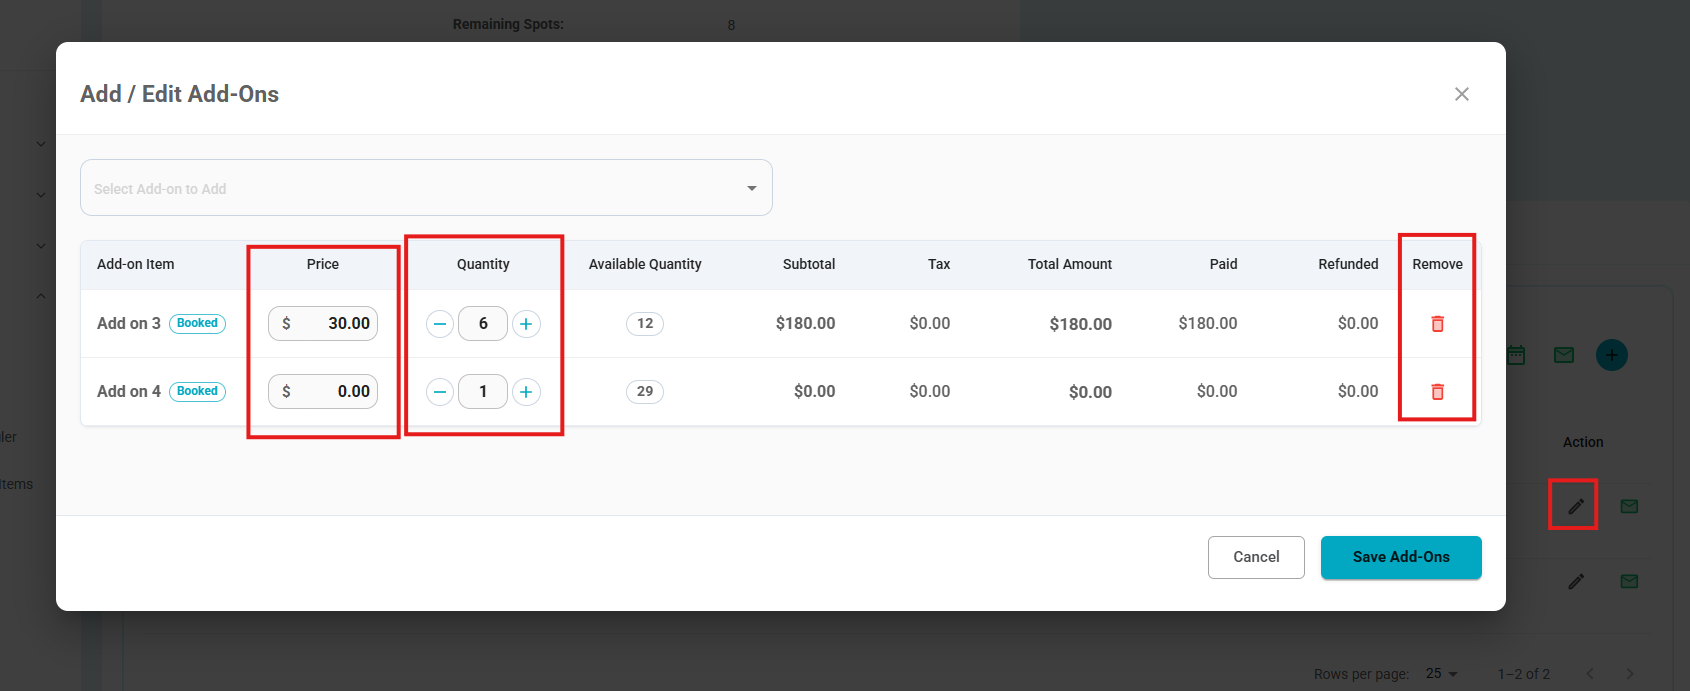Click the Total Amount column header

coord(1070,264)
